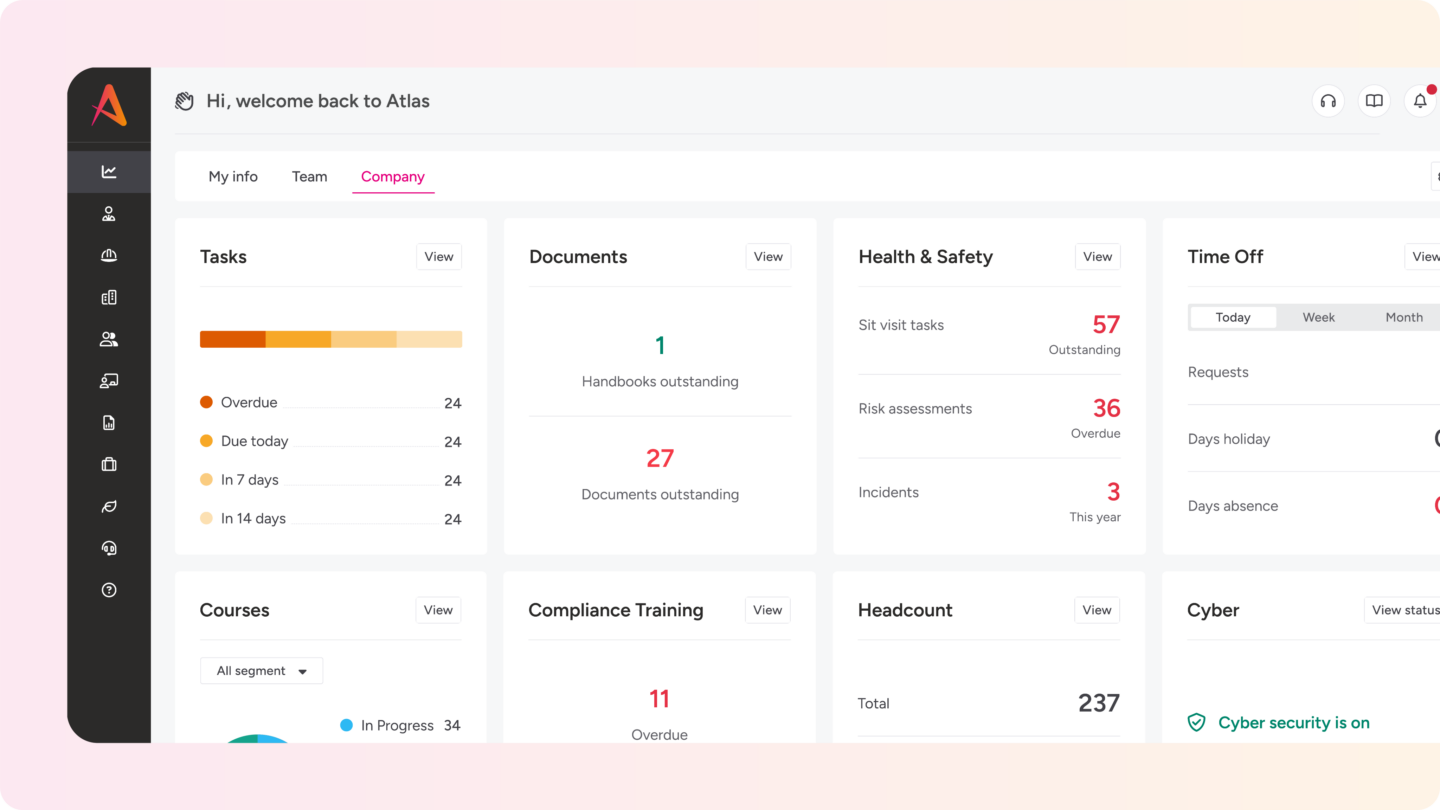1440x810 pixels.
Task: Click the question mark help icon
Action: click(109, 590)
